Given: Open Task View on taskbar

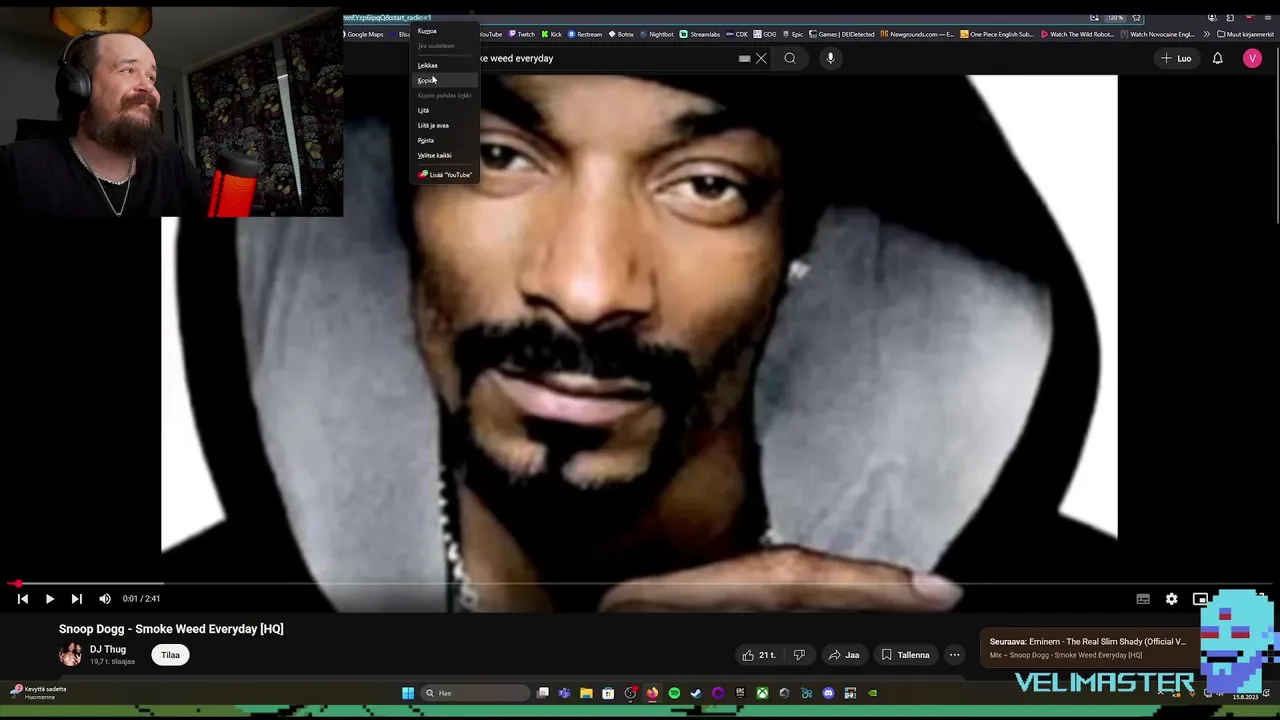Looking at the screenshot, I should pyautogui.click(x=543, y=693).
